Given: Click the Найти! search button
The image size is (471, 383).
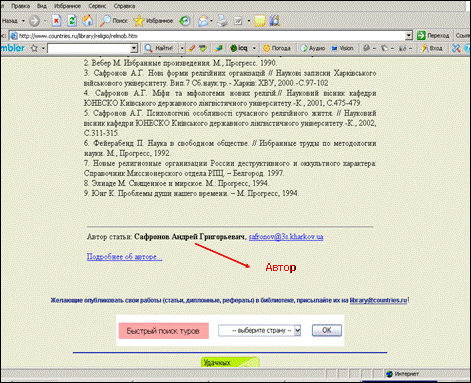Looking at the screenshot, I should (160, 48).
